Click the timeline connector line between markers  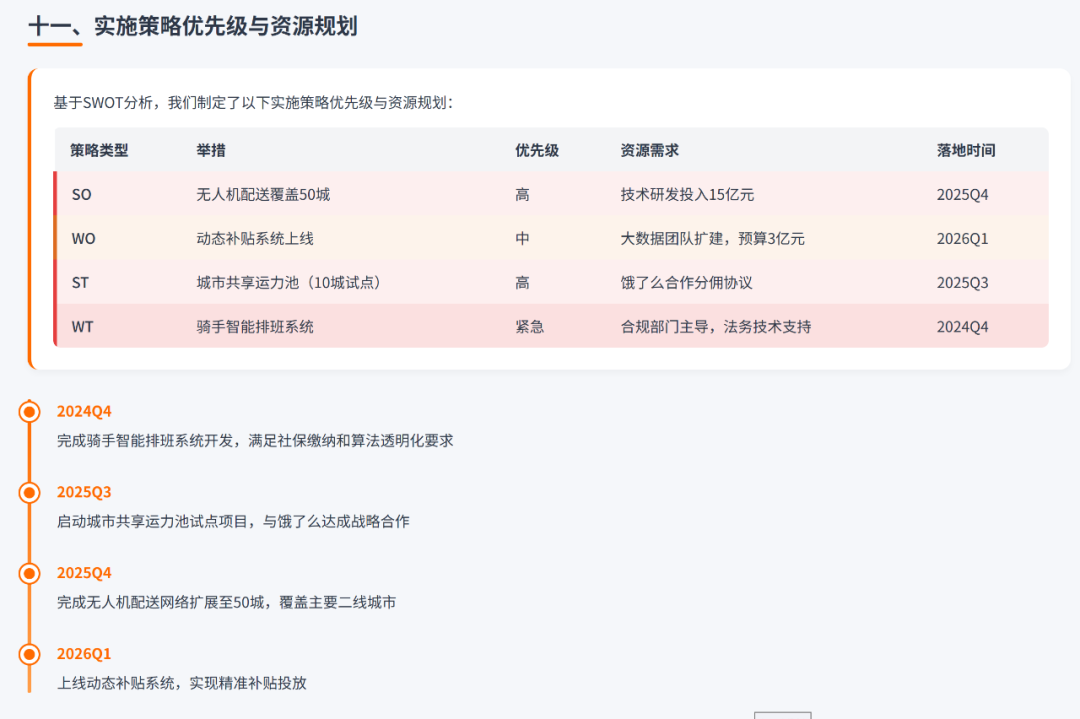31,450
